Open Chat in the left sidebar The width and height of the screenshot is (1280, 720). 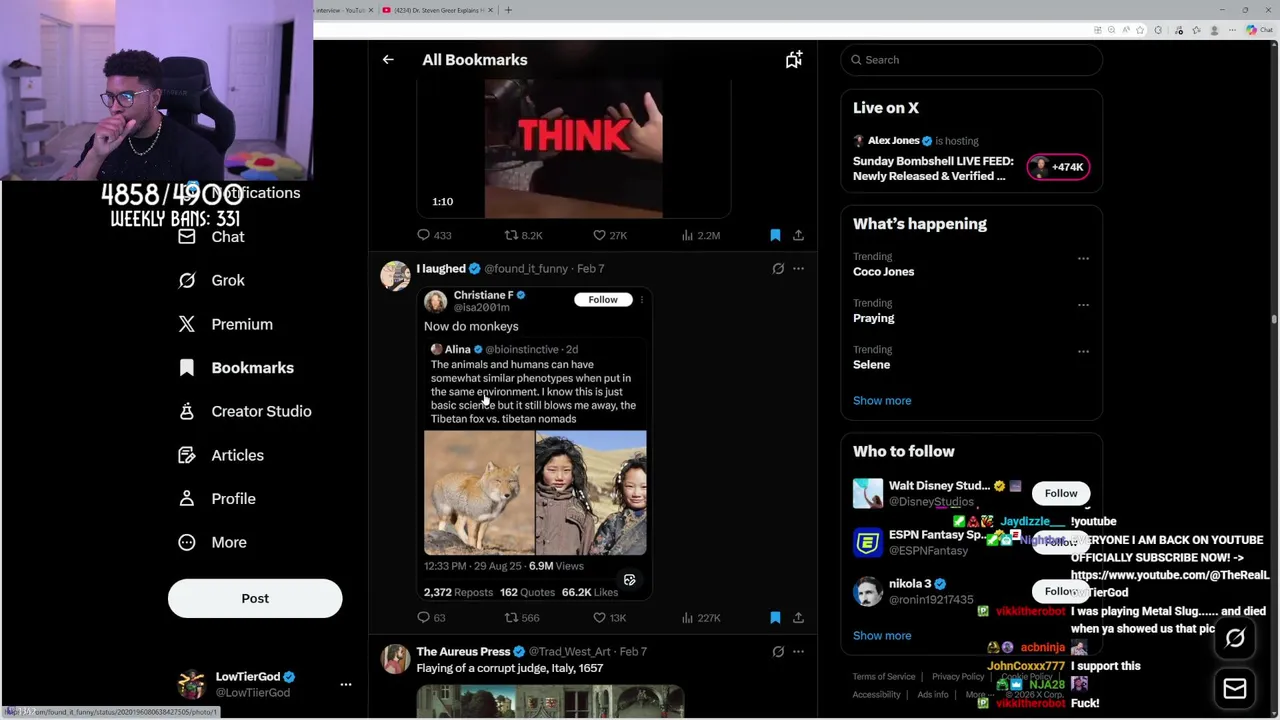[x=227, y=237]
